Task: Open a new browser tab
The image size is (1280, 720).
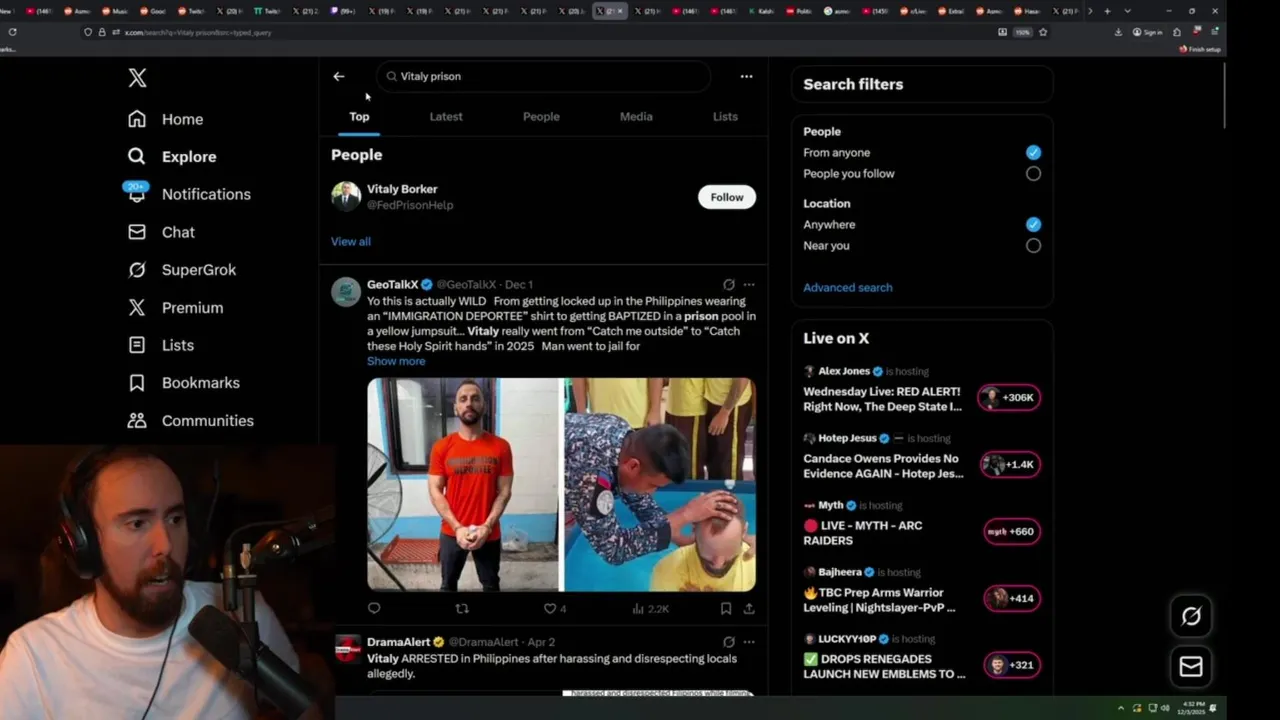Action: click(x=1107, y=11)
